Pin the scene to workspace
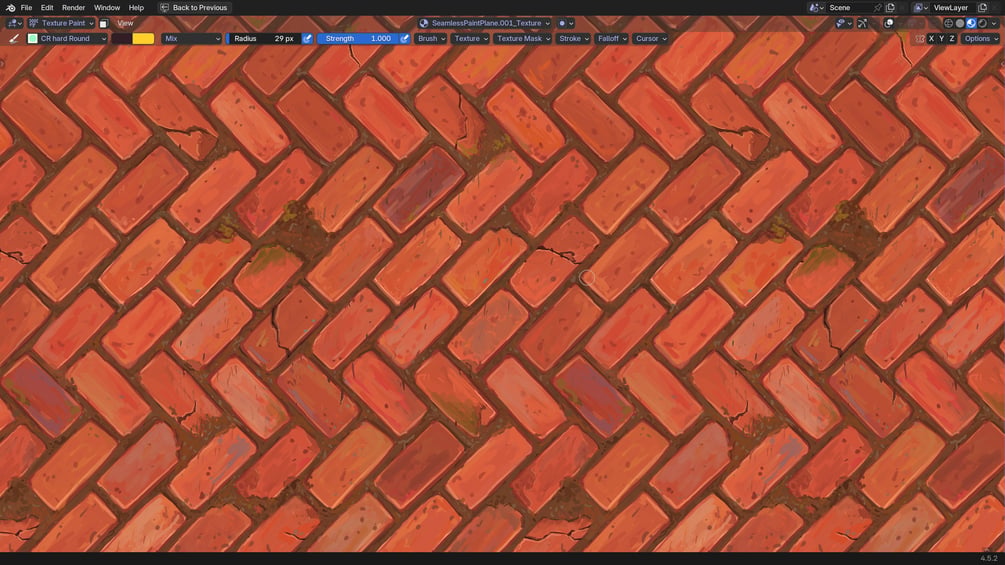Screen dimensions: 1005x565 point(877,8)
